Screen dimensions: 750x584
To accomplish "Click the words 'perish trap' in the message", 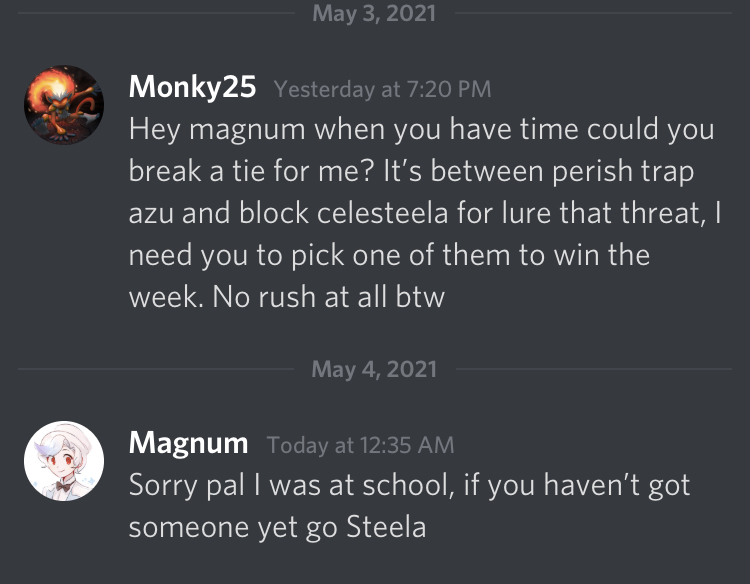I will 622,171.
